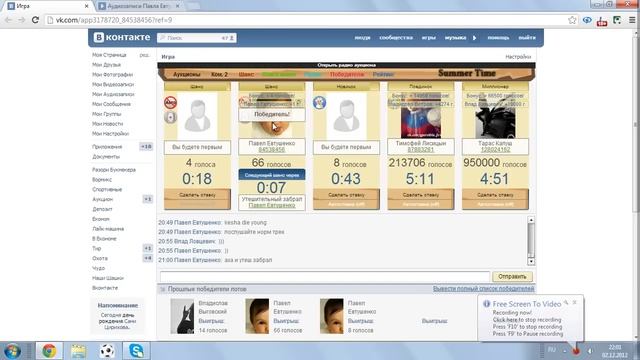640x360 pixels.
Task: Open музыка in the VK header
Action: [x=455, y=38]
